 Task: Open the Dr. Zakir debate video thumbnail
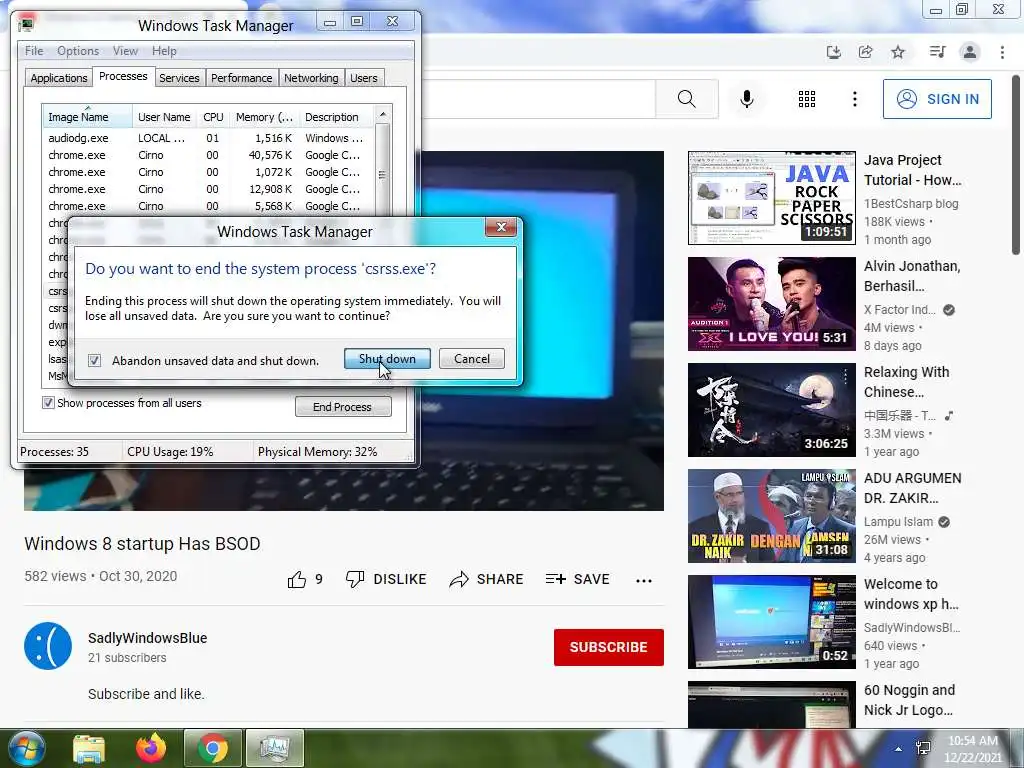(772, 515)
